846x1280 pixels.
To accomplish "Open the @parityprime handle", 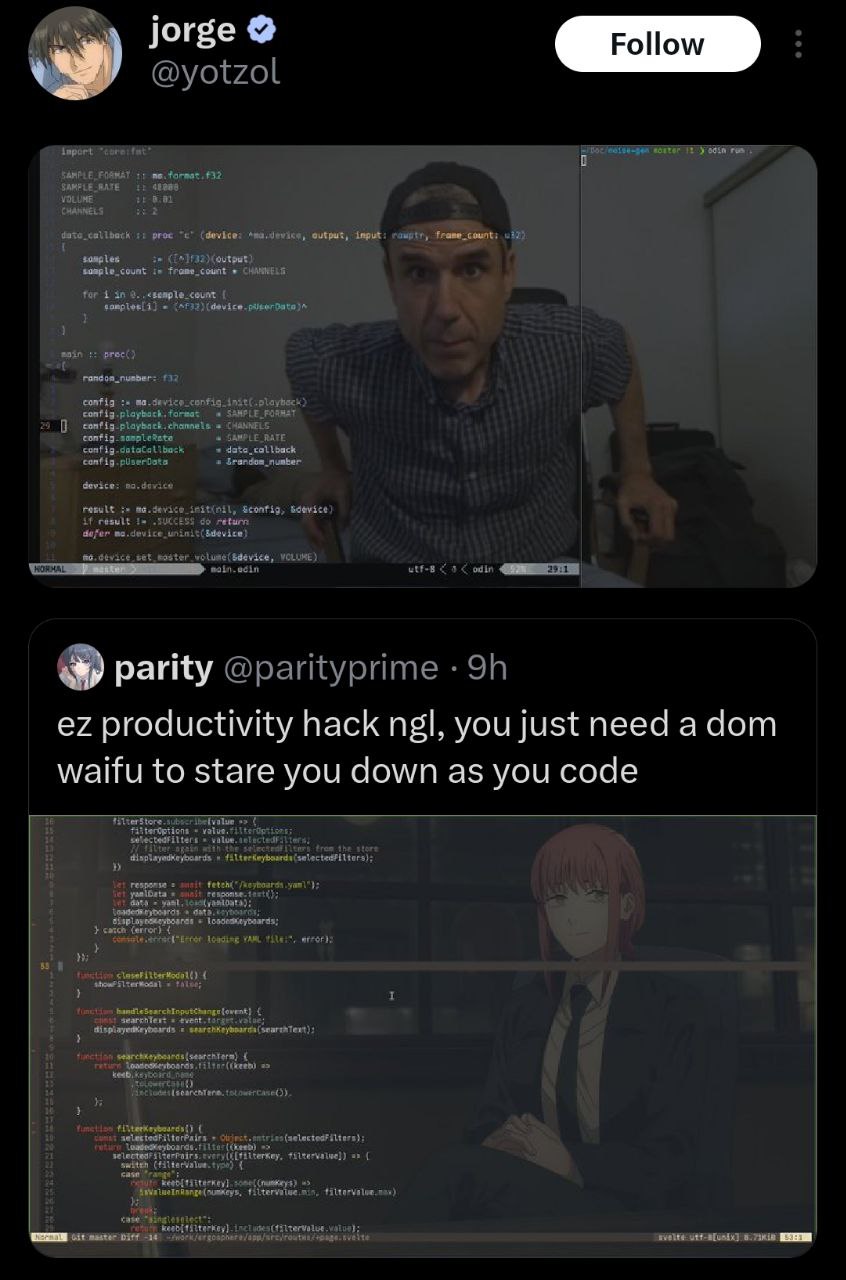I will pyautogui.click(x=330, y=667).
